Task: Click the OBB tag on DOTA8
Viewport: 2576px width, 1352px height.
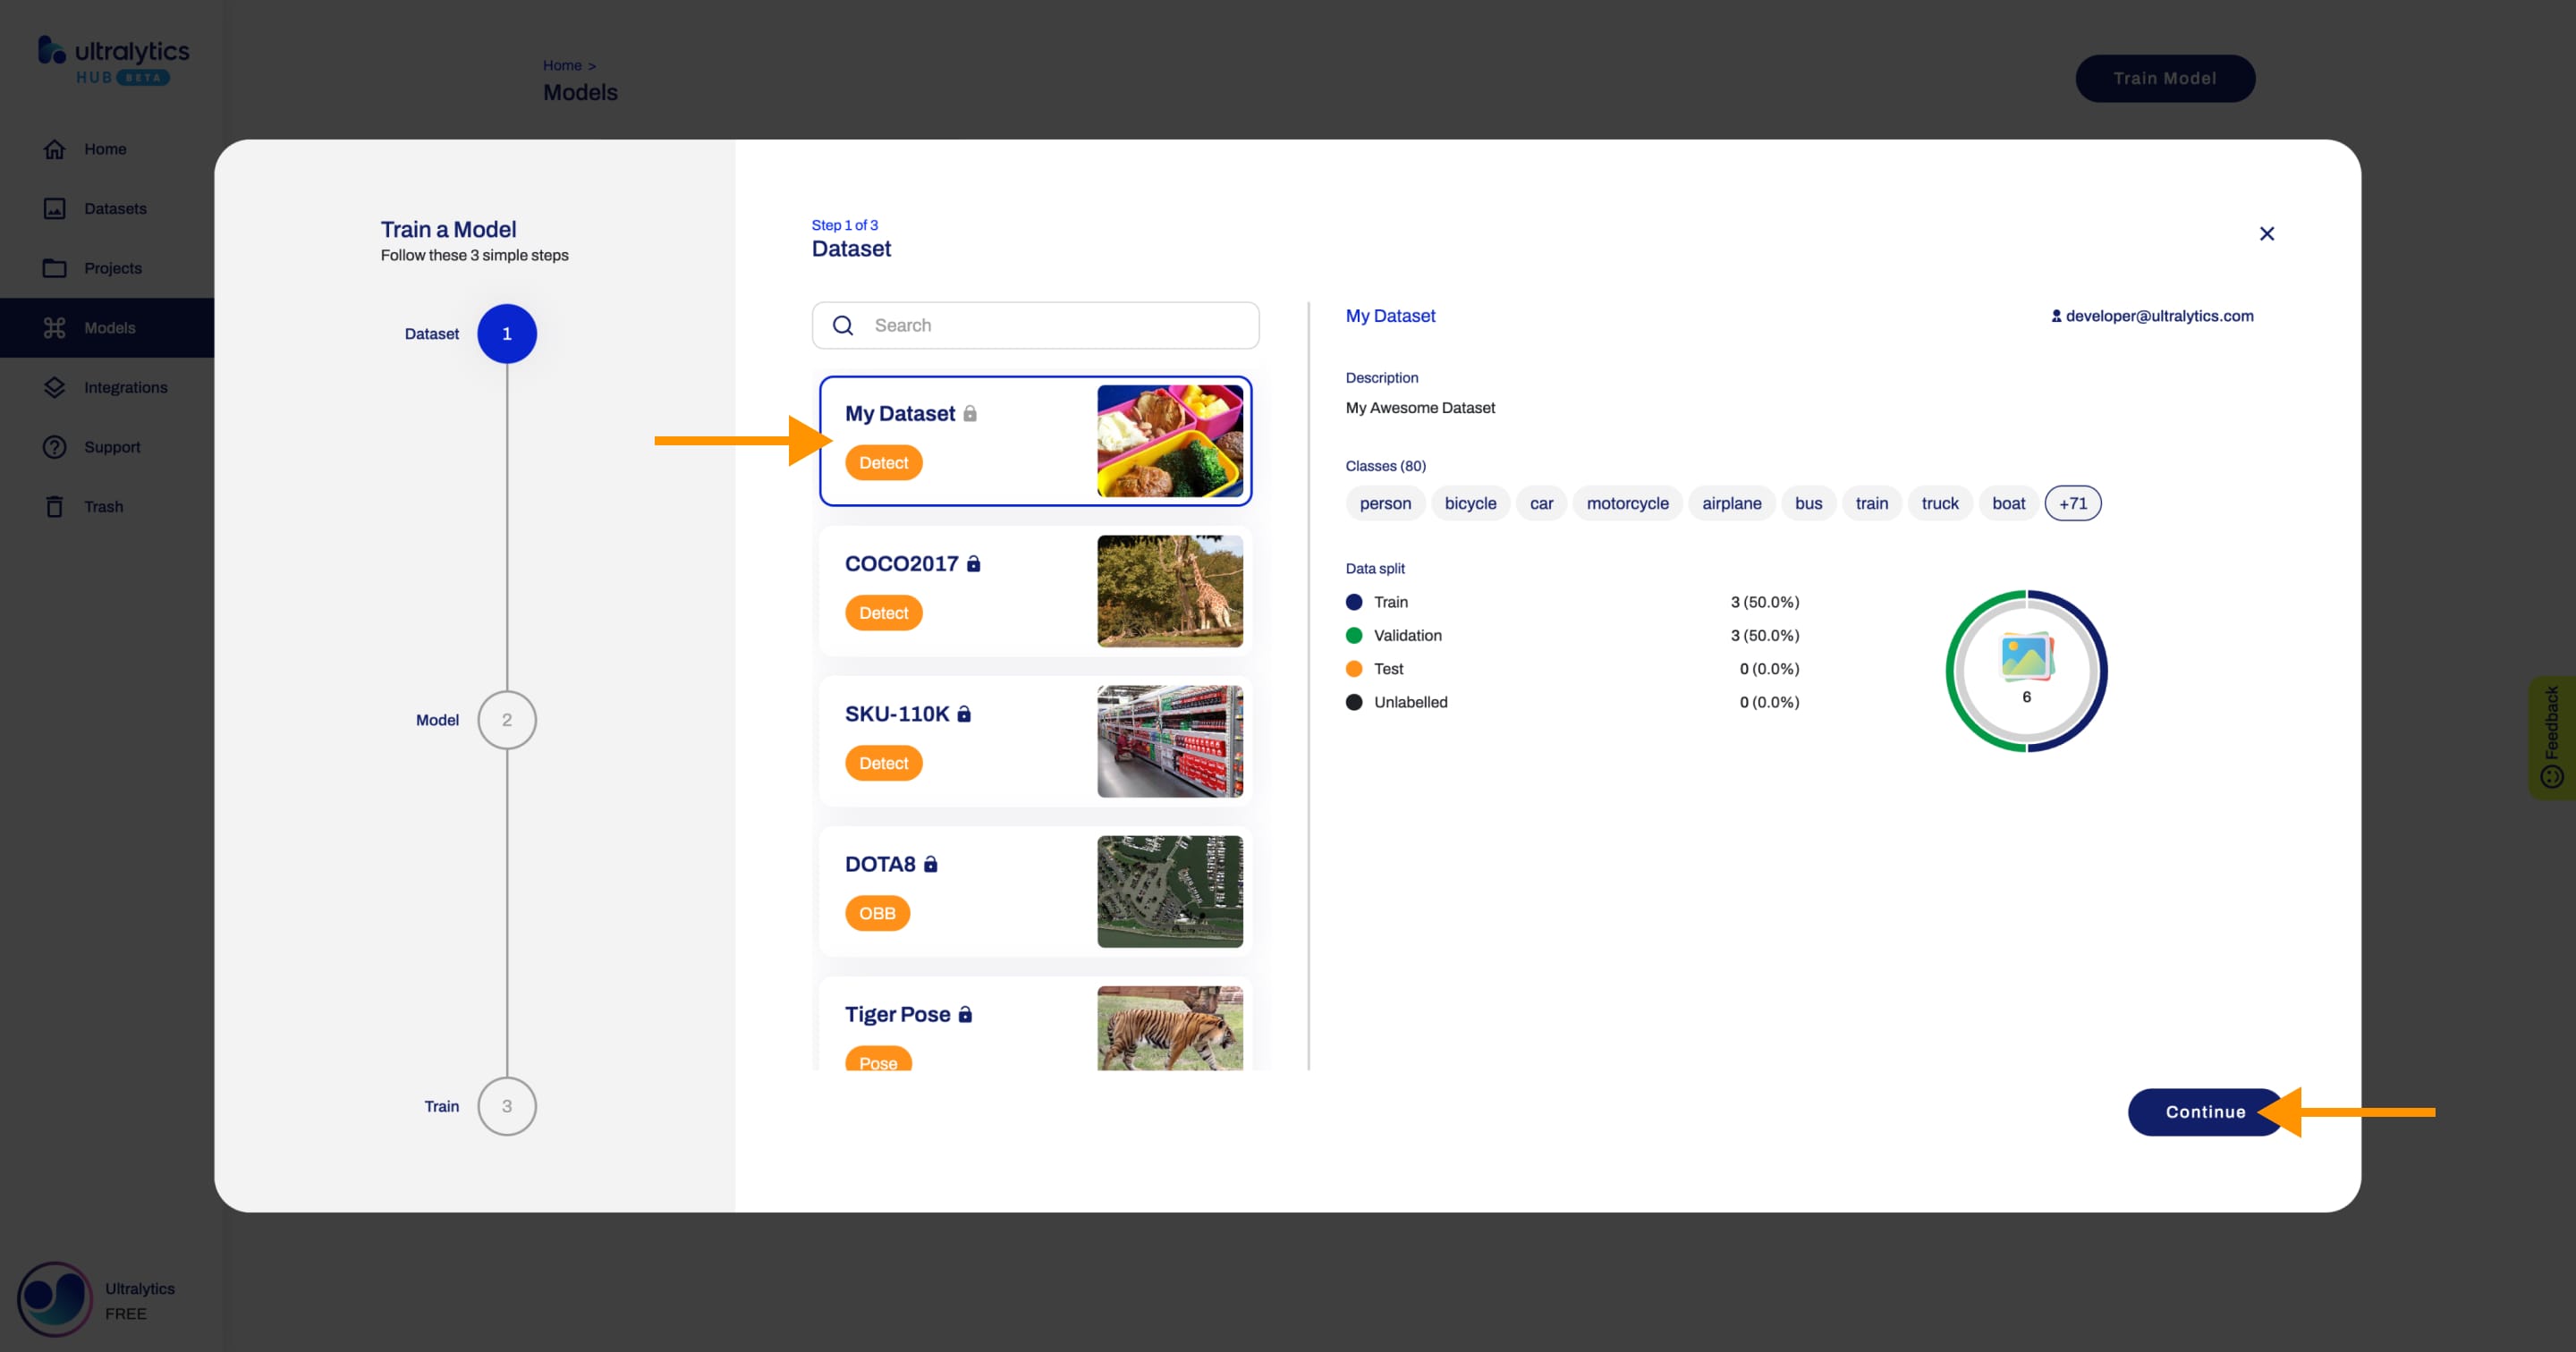Action: (x=877, y=911)
